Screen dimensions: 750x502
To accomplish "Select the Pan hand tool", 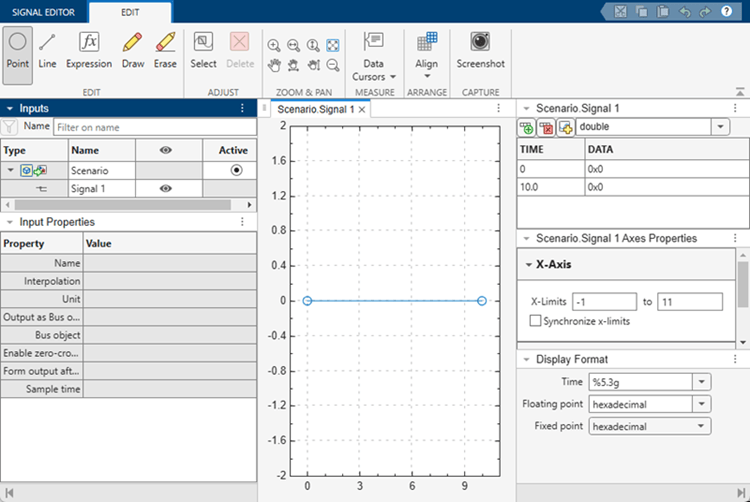I will pyautogui.click(x=274, y=65).
